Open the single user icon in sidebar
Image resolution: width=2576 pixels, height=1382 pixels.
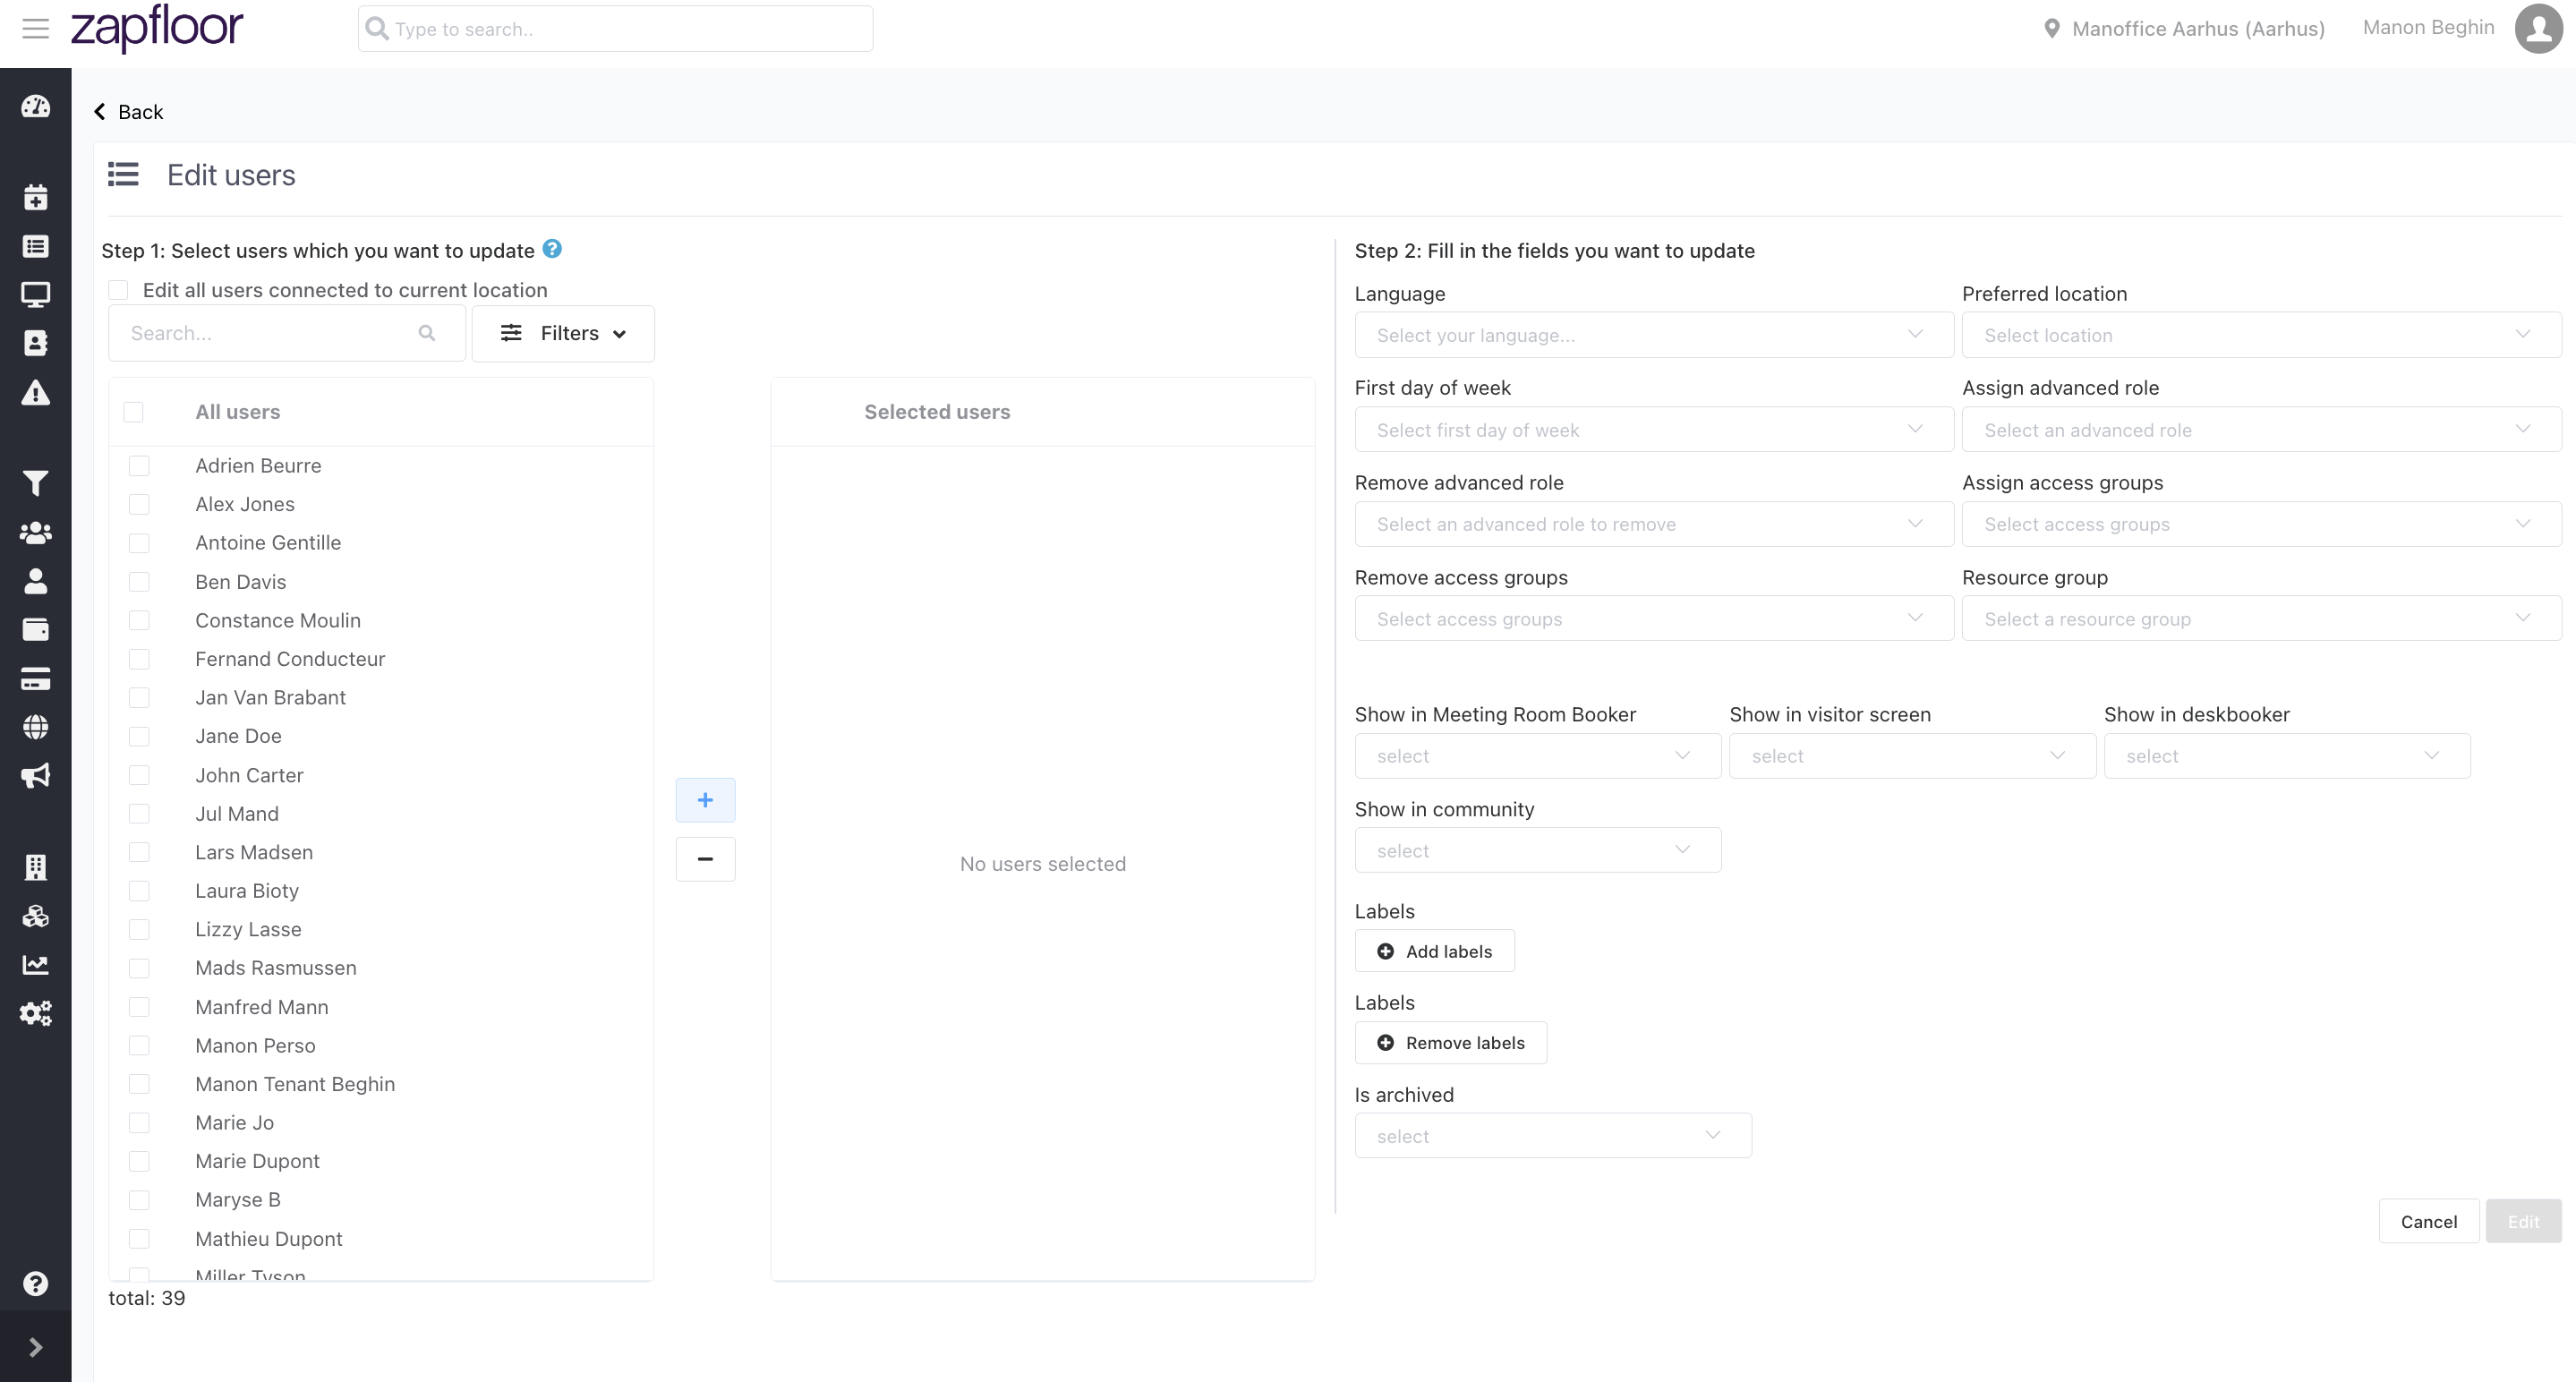pos(36,580)
